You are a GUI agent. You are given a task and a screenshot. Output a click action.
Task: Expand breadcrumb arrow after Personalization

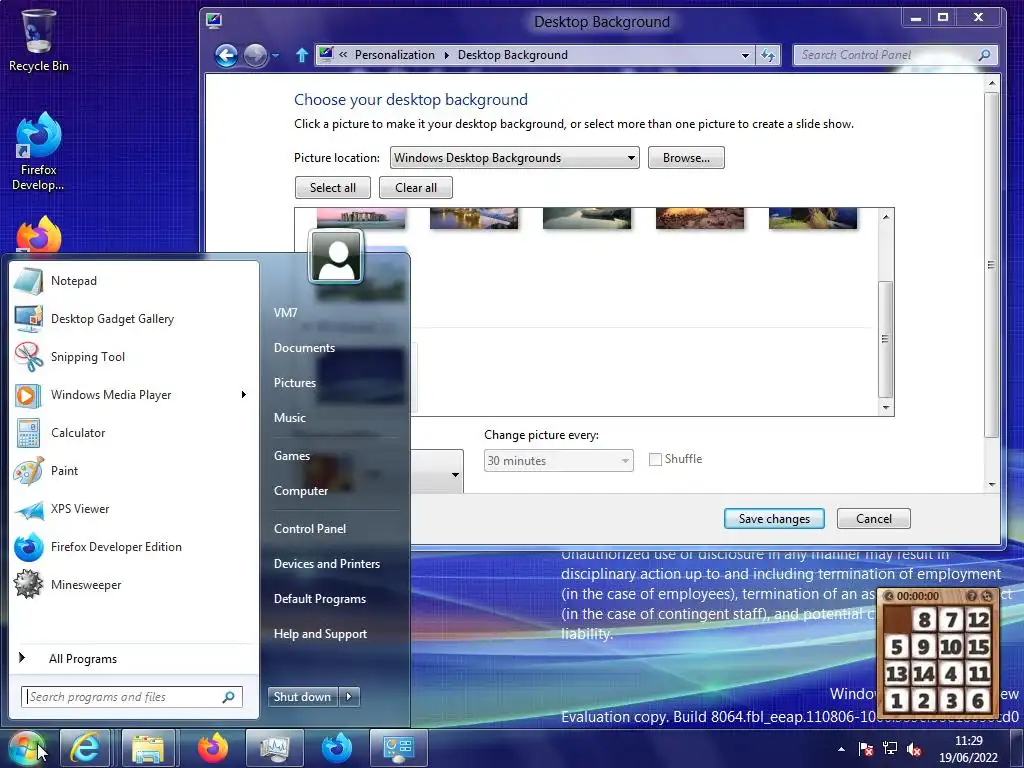(447, 56)
